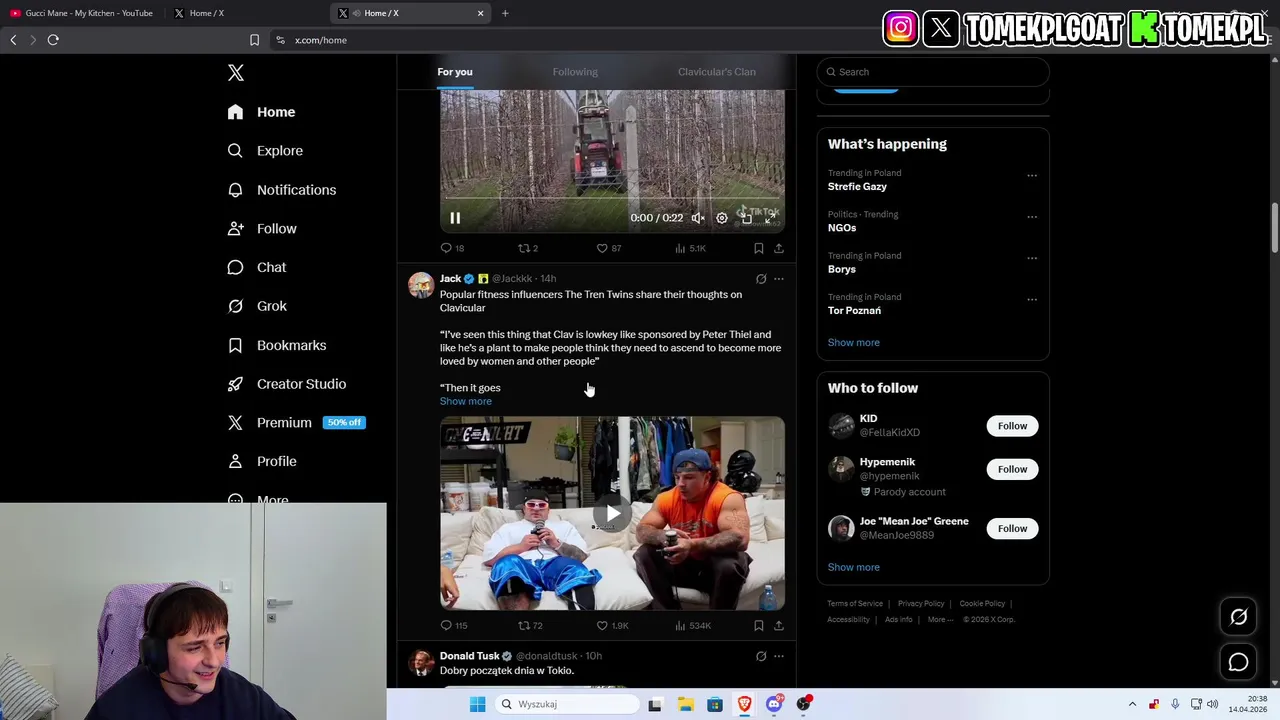1280x720 pixels.
Task: Show more under What's happening
Action: [x=854, y=343]
